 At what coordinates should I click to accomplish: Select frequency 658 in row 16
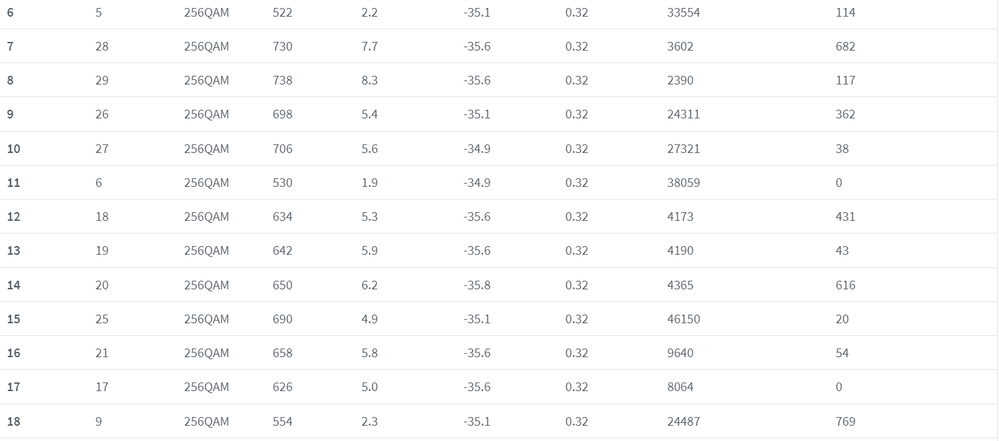[x=282, y=353]
